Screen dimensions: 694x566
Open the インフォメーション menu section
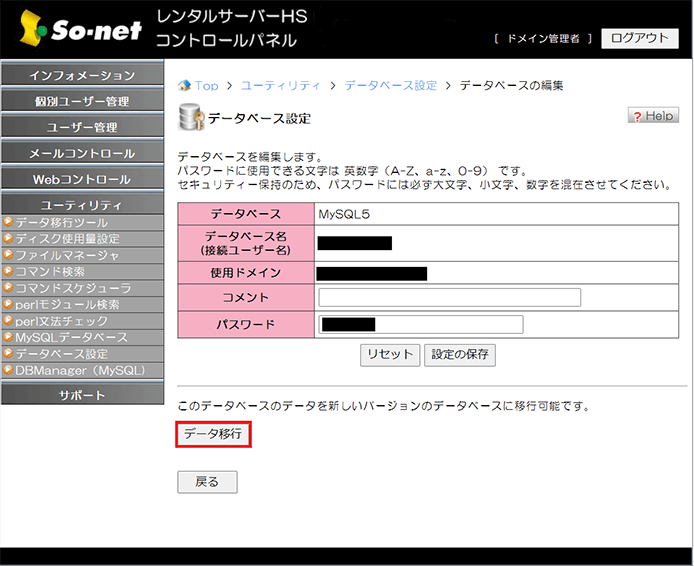(x=82, y=75)
